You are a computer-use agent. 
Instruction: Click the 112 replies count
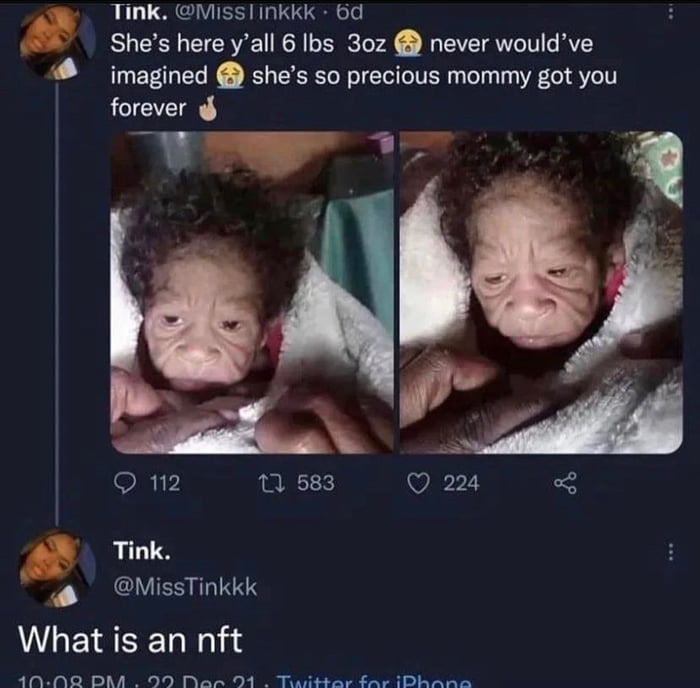[165, 484]
